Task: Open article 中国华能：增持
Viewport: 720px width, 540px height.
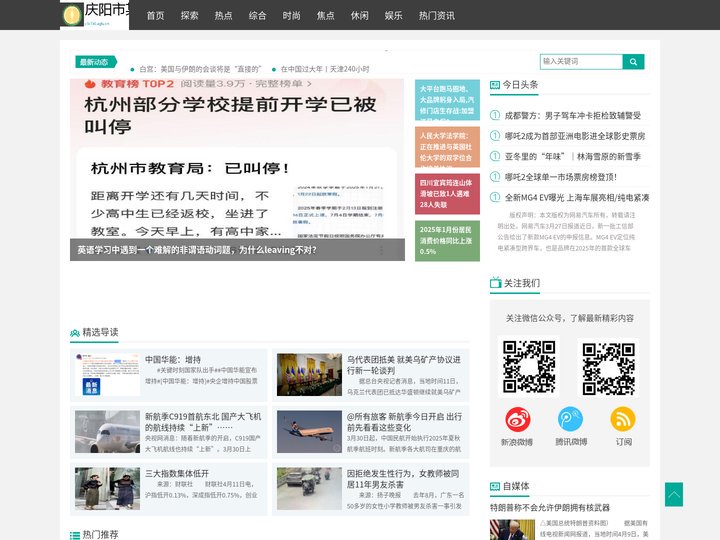Action: (173, 360)
